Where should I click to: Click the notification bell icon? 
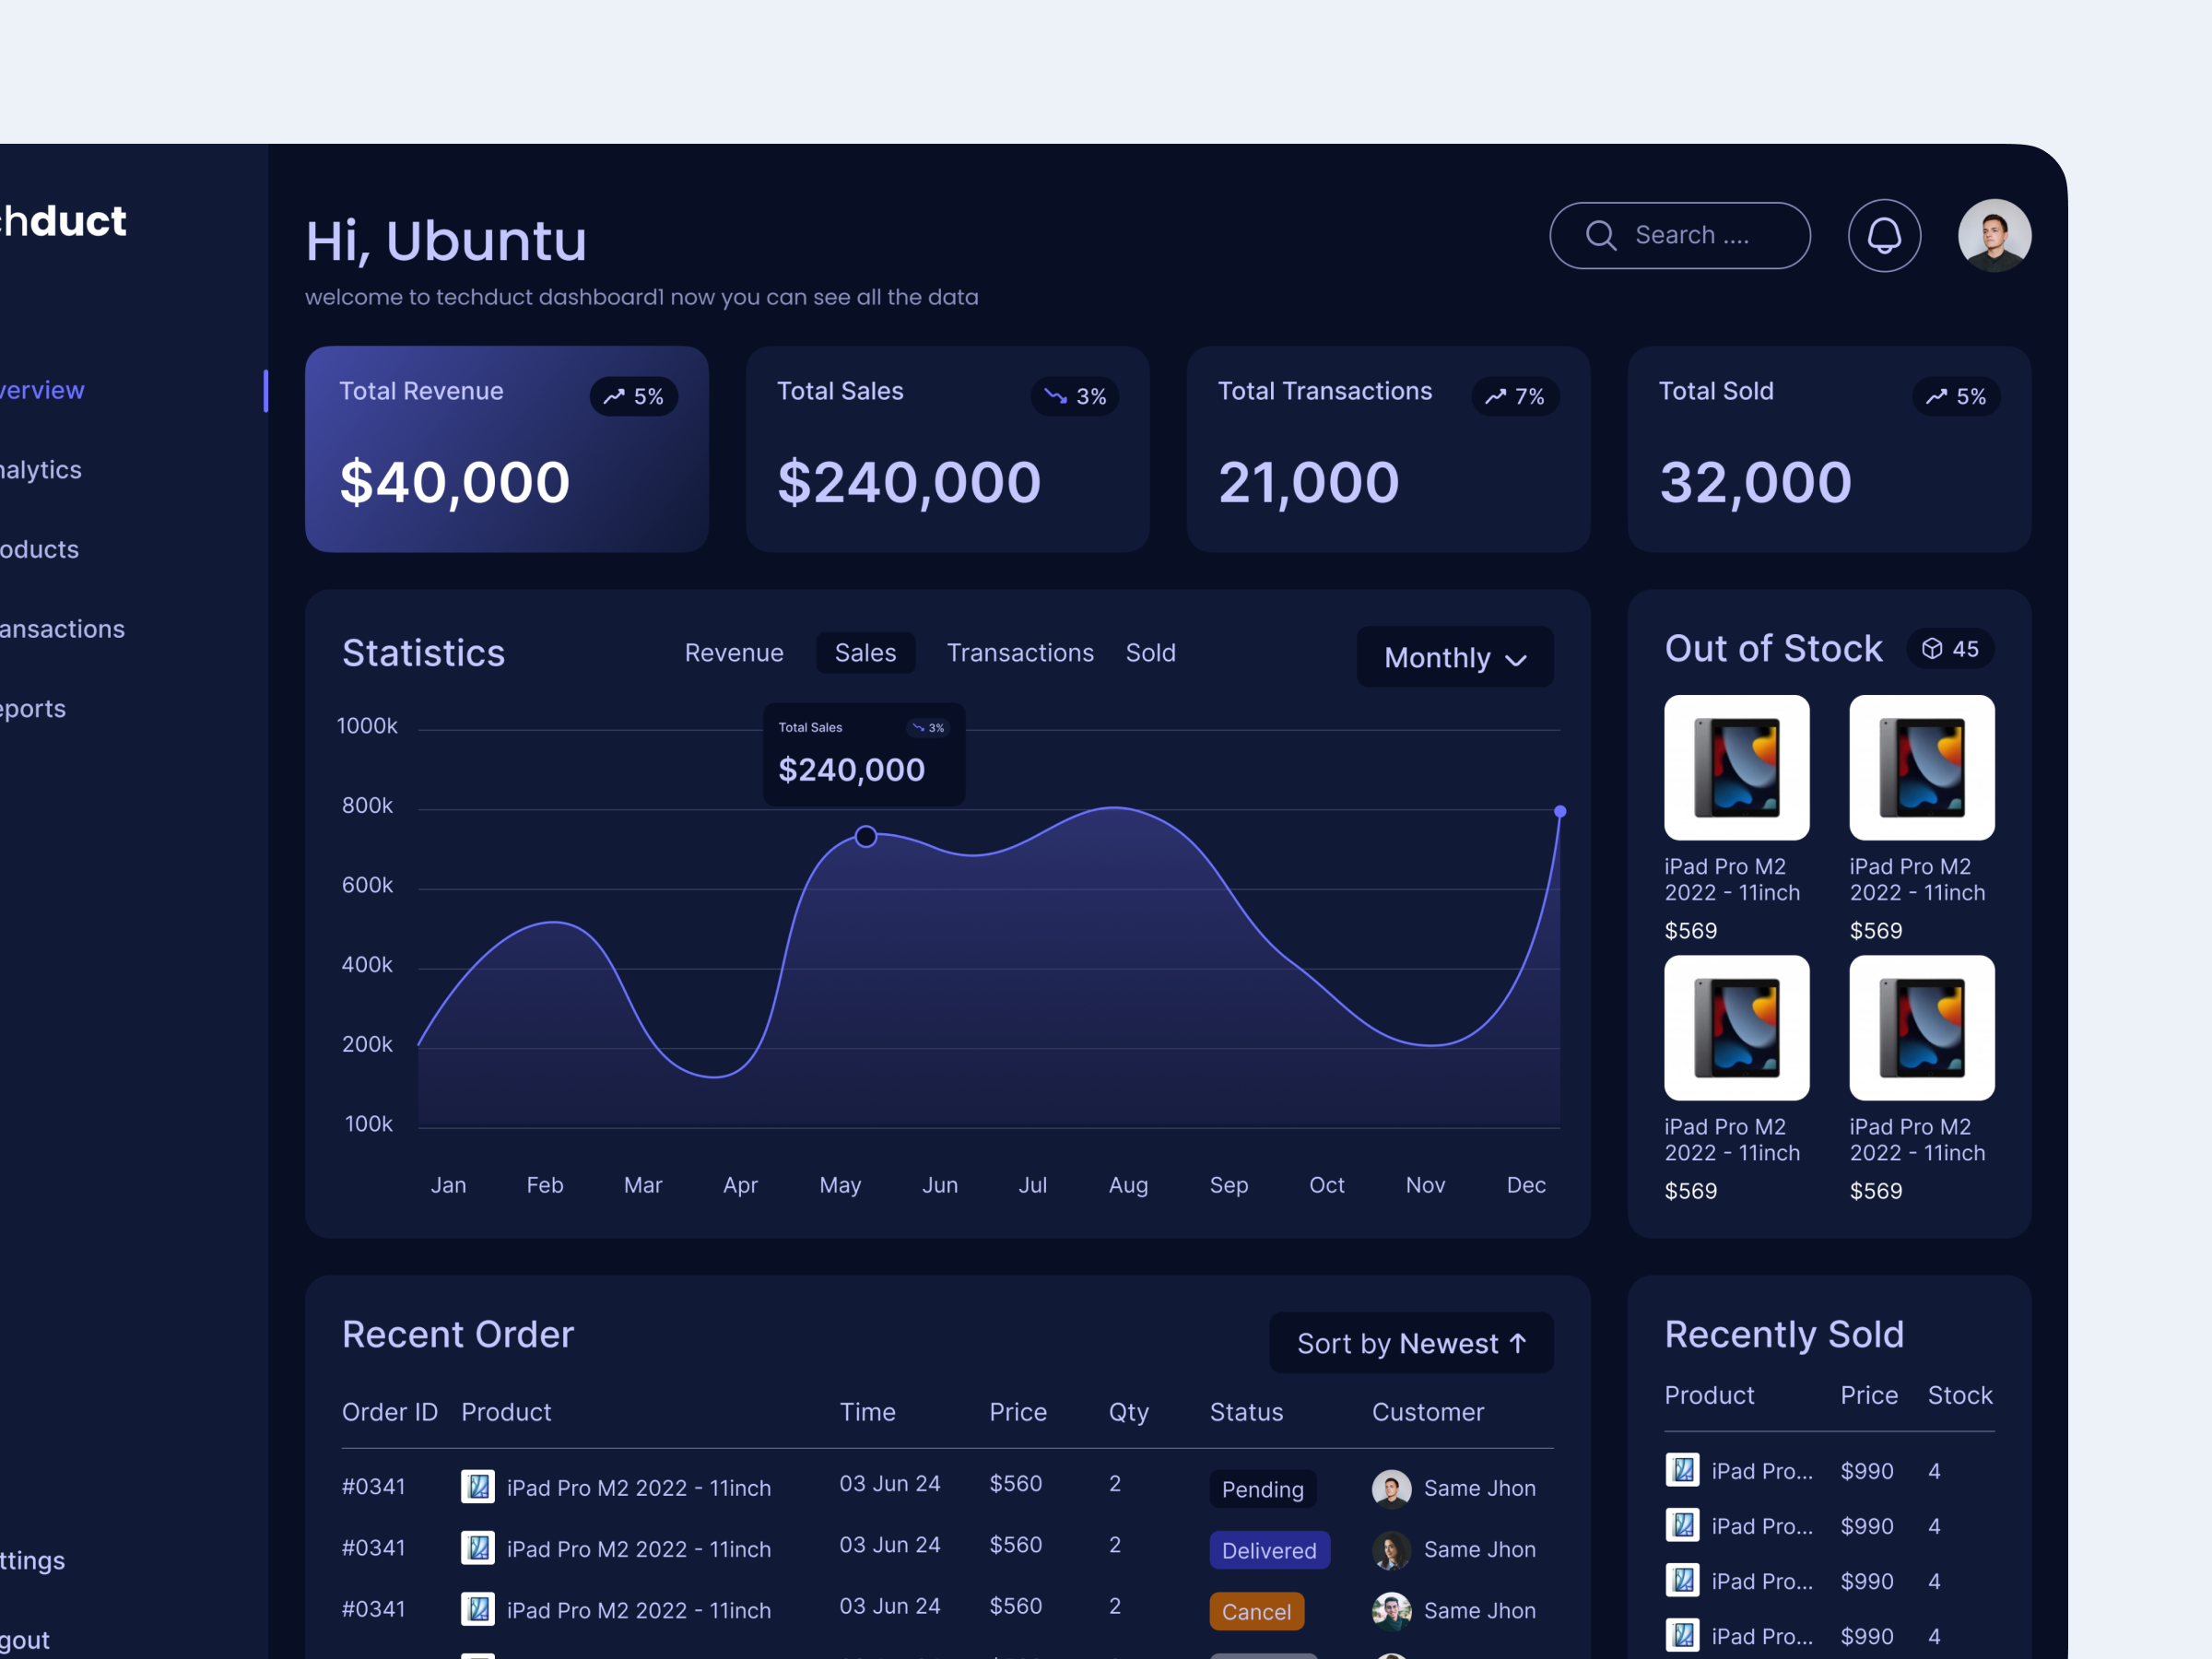tap(1884, 235)
